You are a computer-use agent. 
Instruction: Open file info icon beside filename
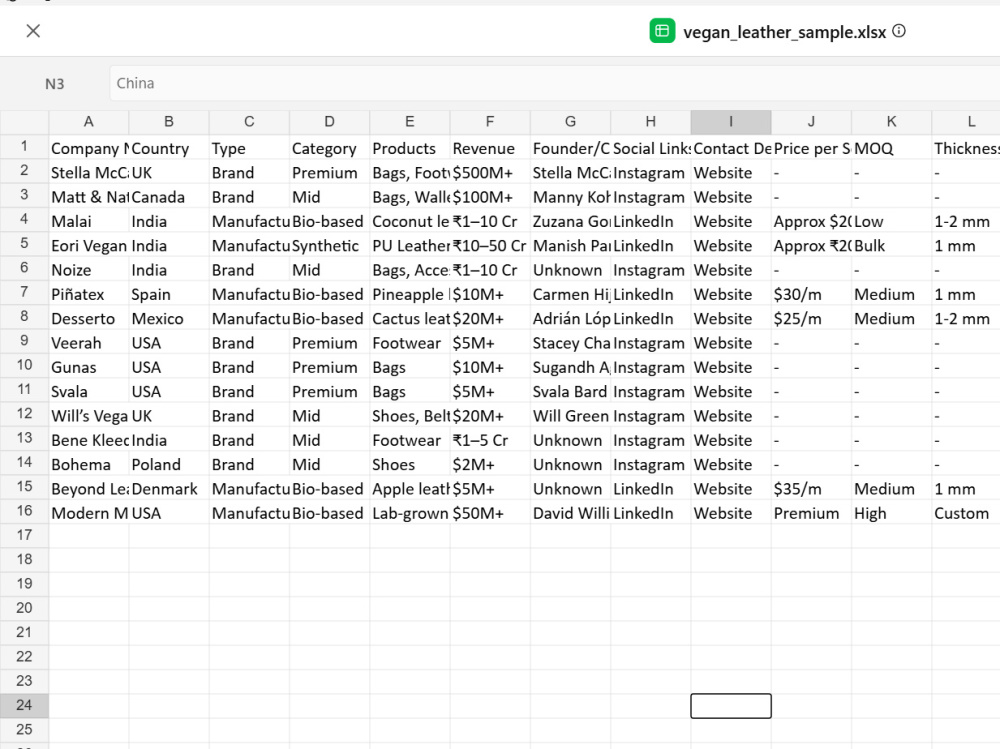point(899,31)
